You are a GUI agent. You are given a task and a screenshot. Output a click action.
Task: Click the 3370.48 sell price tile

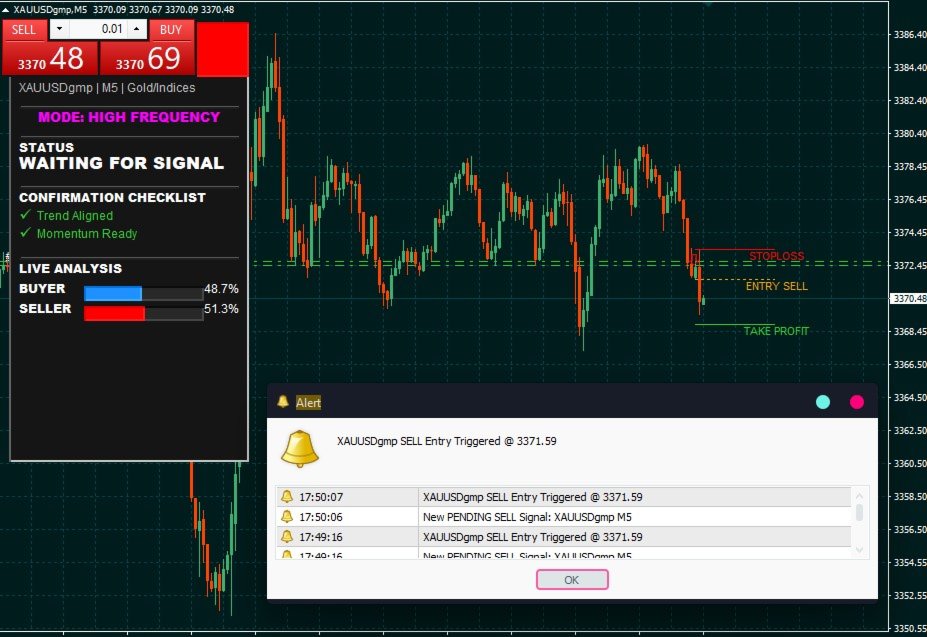pos(50,59)
